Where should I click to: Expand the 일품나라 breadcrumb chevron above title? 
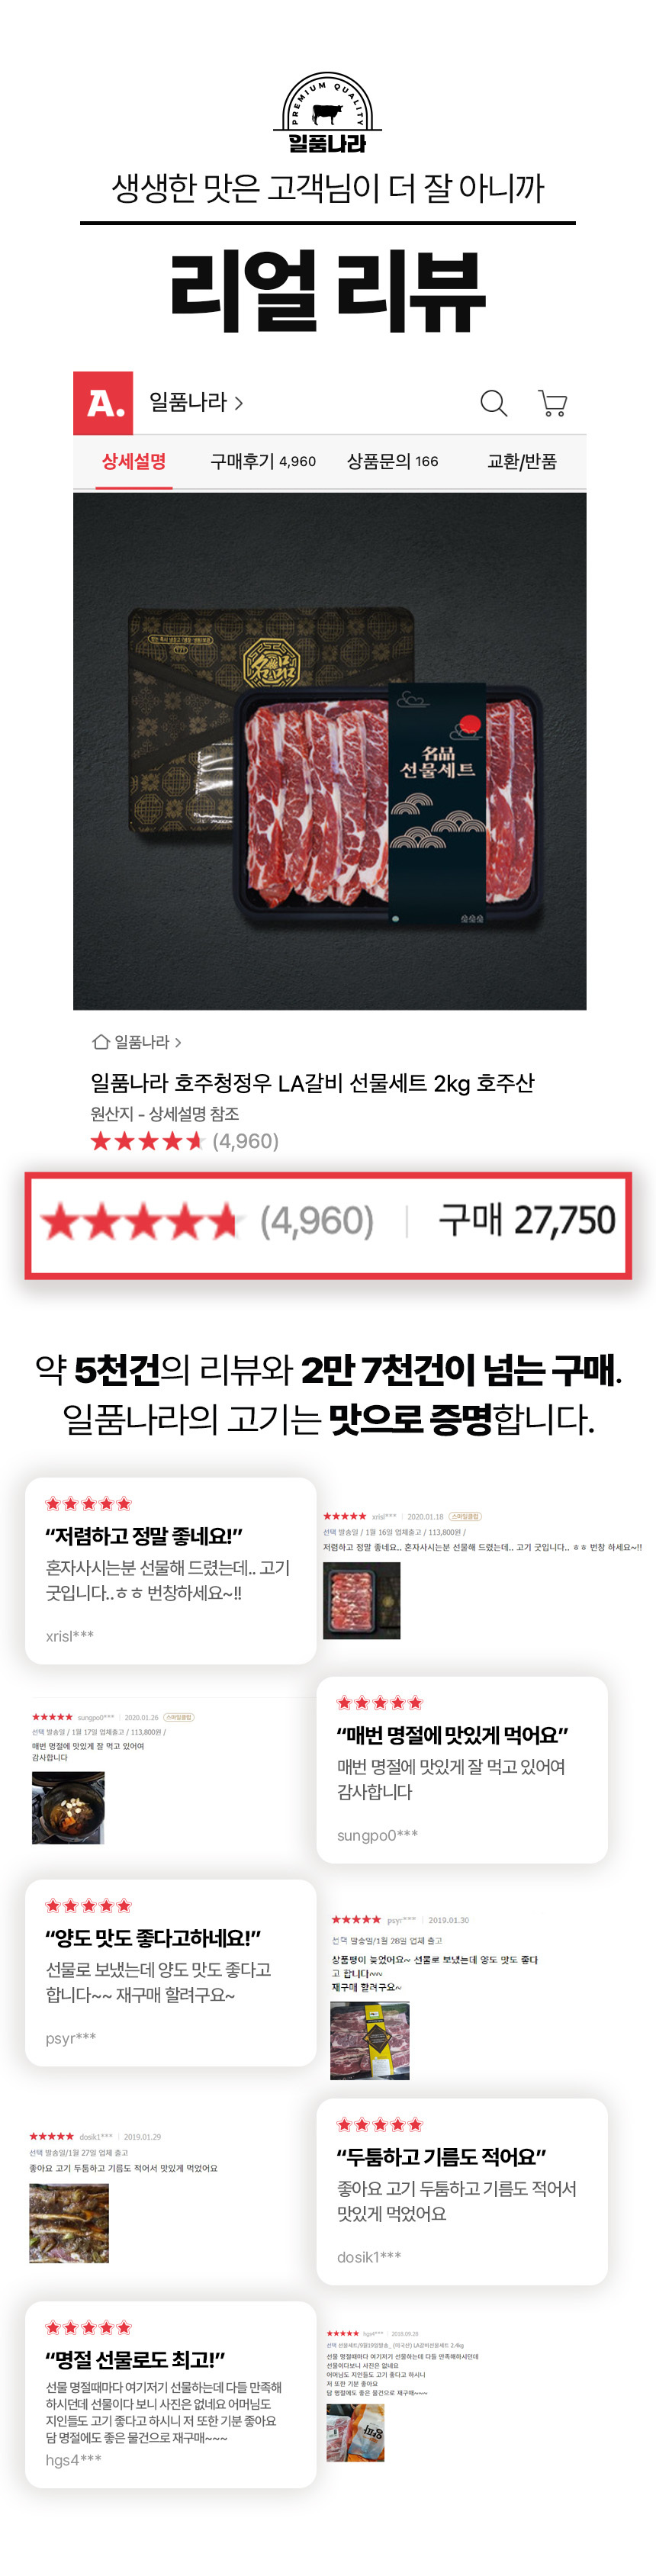click(178, 1042)
